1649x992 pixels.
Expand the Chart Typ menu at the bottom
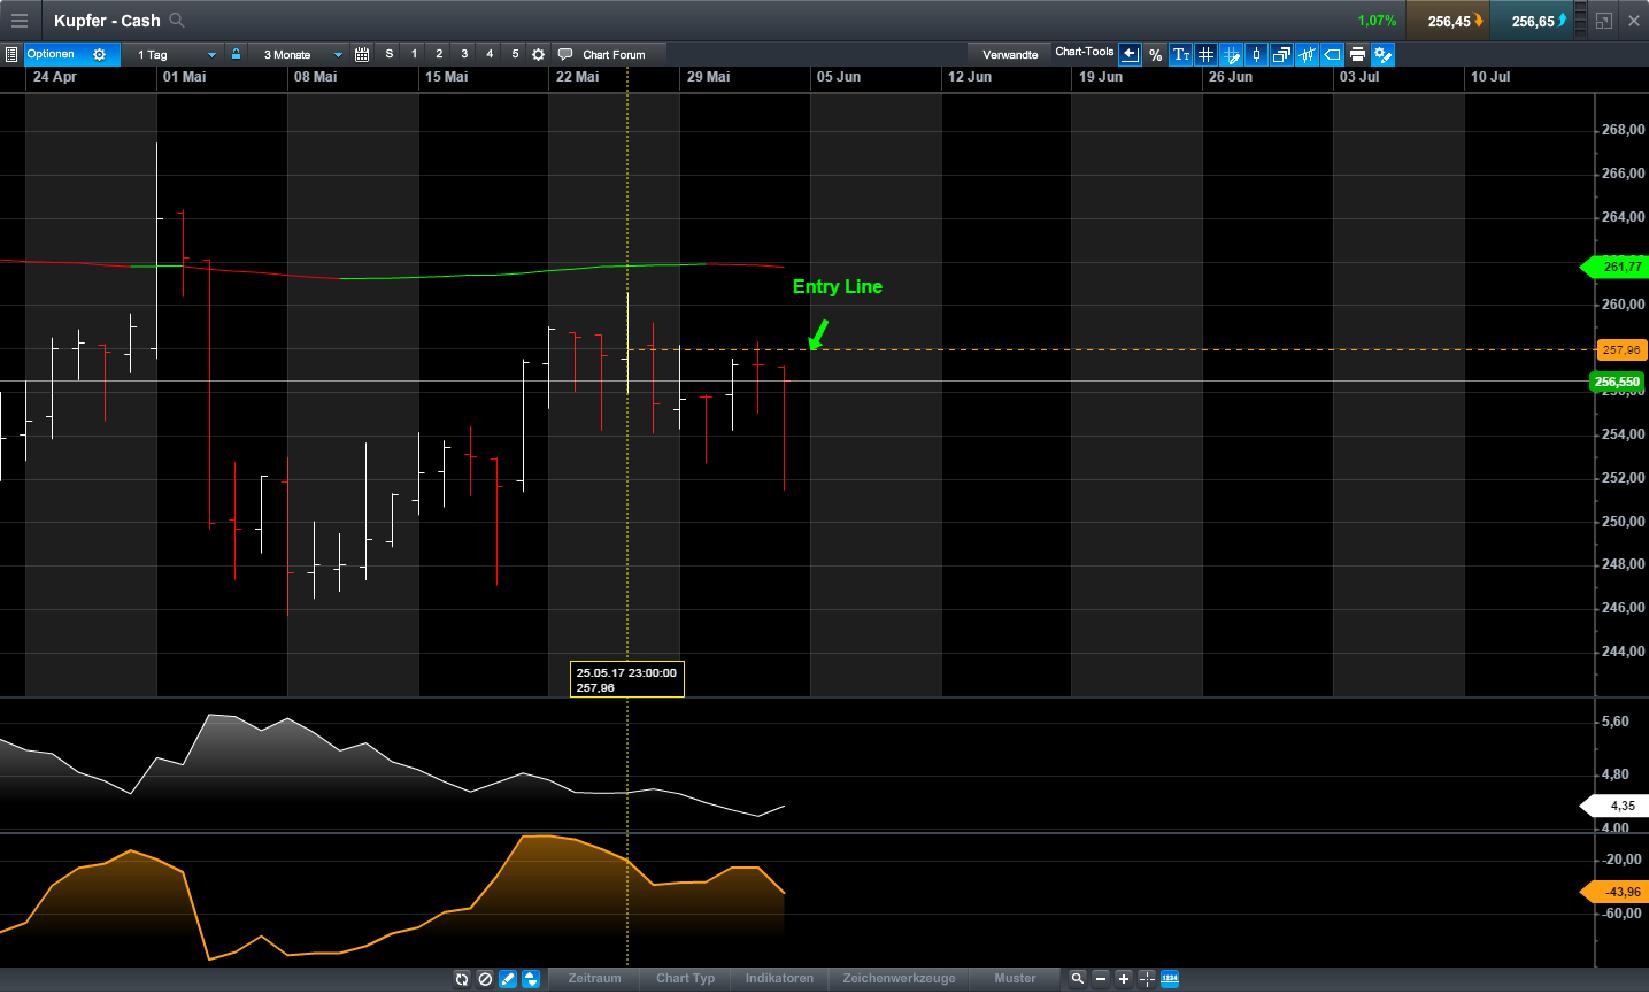click(x=685, y=979)
